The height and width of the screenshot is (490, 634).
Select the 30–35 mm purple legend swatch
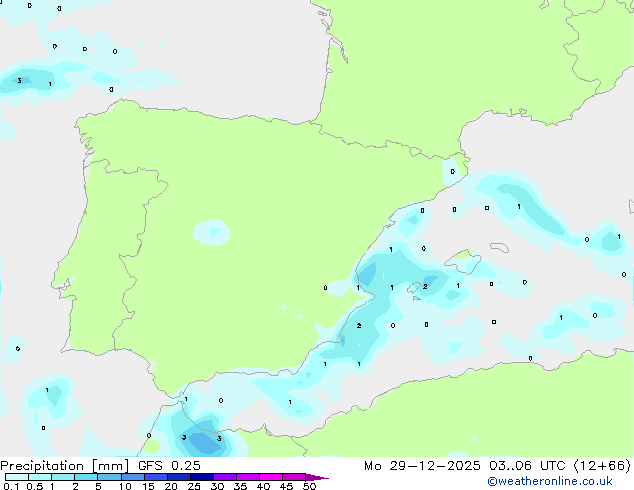pyautogui.click(x=225, y=477)
